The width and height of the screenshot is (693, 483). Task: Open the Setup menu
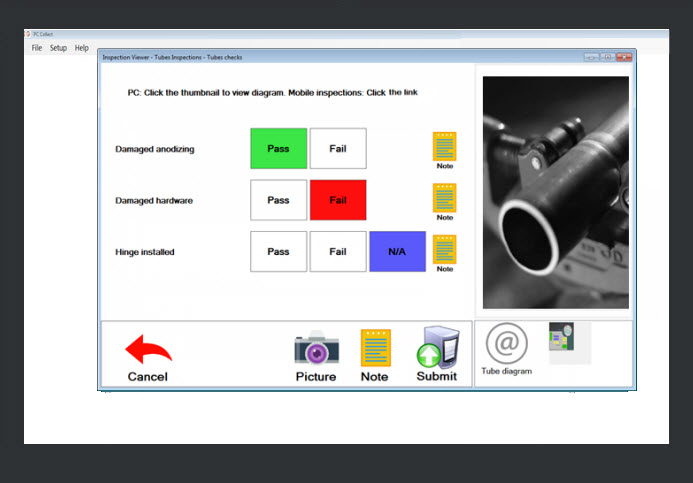(x=59, y=48)
